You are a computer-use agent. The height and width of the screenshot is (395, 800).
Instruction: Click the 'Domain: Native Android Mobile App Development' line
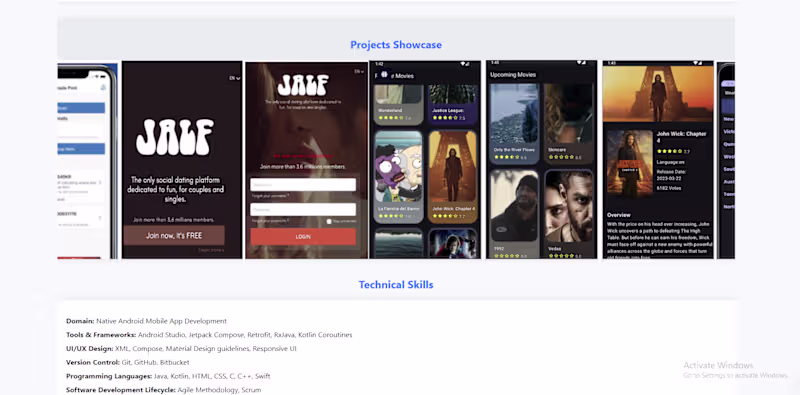click(146, 321)
